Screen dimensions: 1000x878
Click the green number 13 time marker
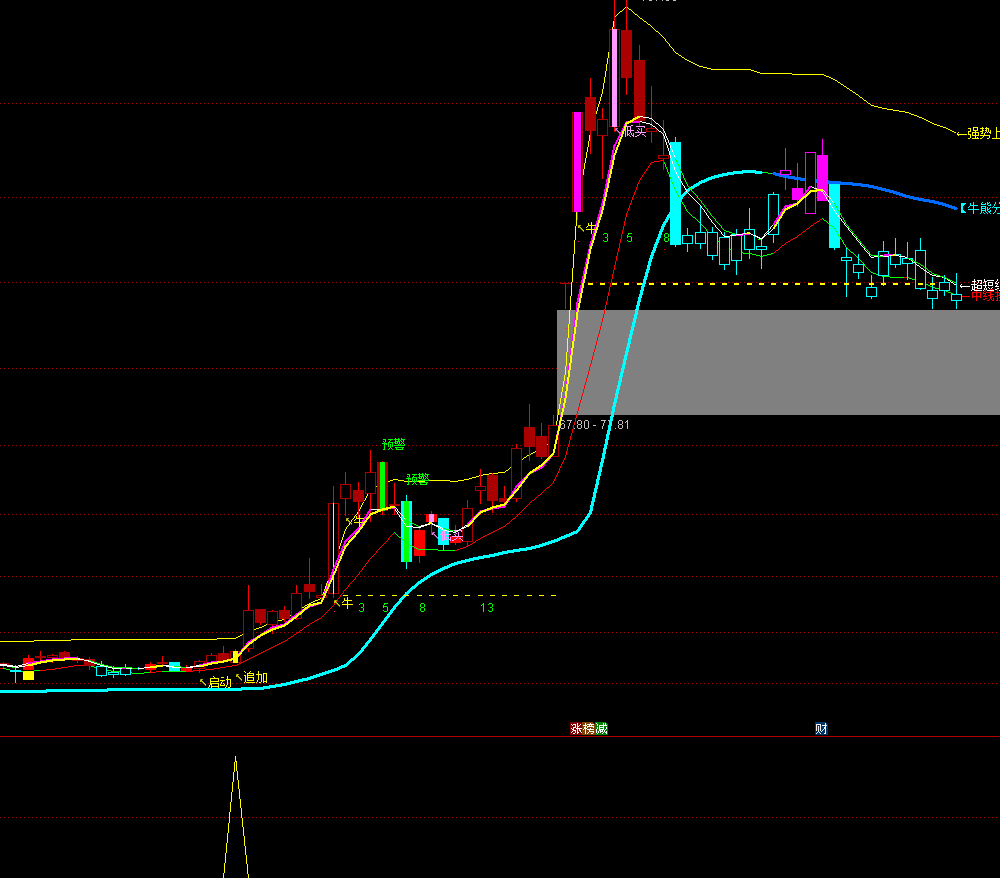487,607
